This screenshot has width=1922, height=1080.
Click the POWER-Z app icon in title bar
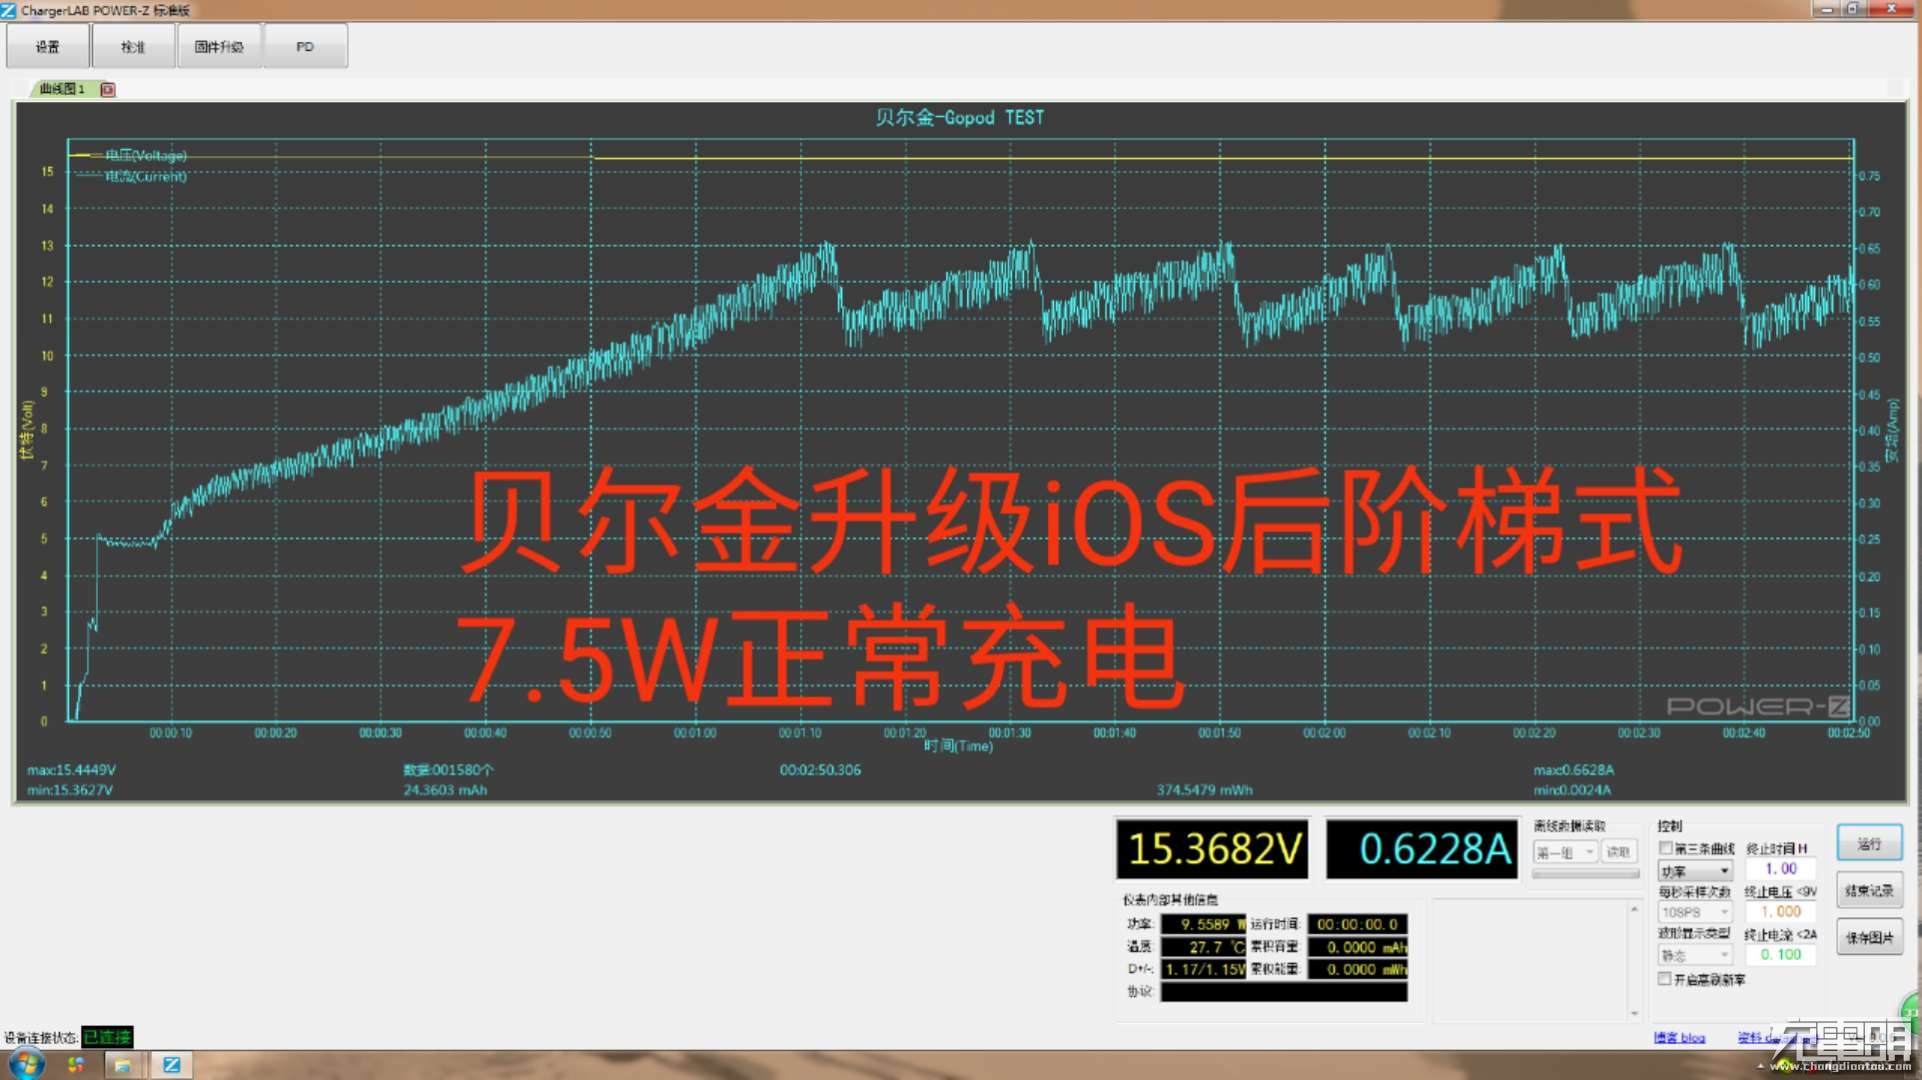tap(9, 10)
